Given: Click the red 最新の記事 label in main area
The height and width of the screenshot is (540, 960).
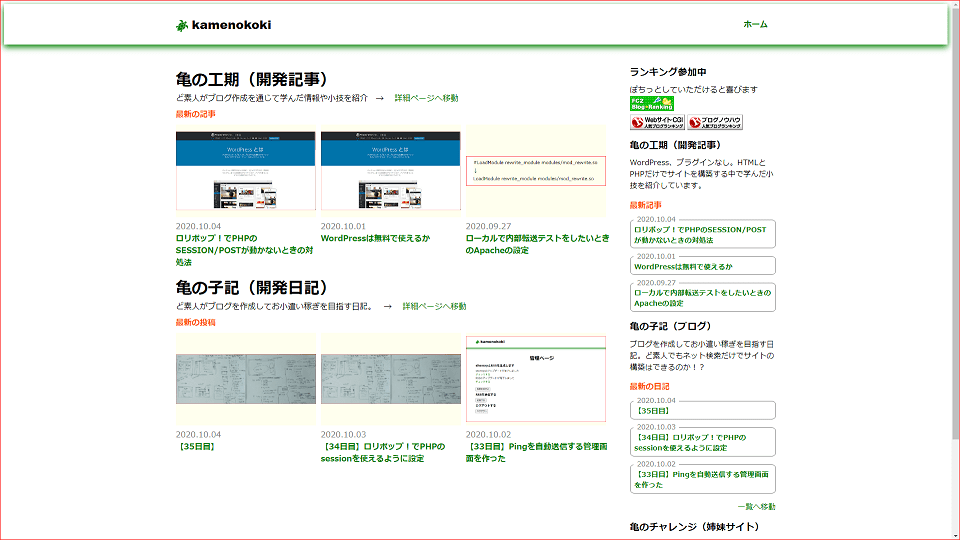Looking at the screenshot, I should pyautogui.click(x=195, y=114).
